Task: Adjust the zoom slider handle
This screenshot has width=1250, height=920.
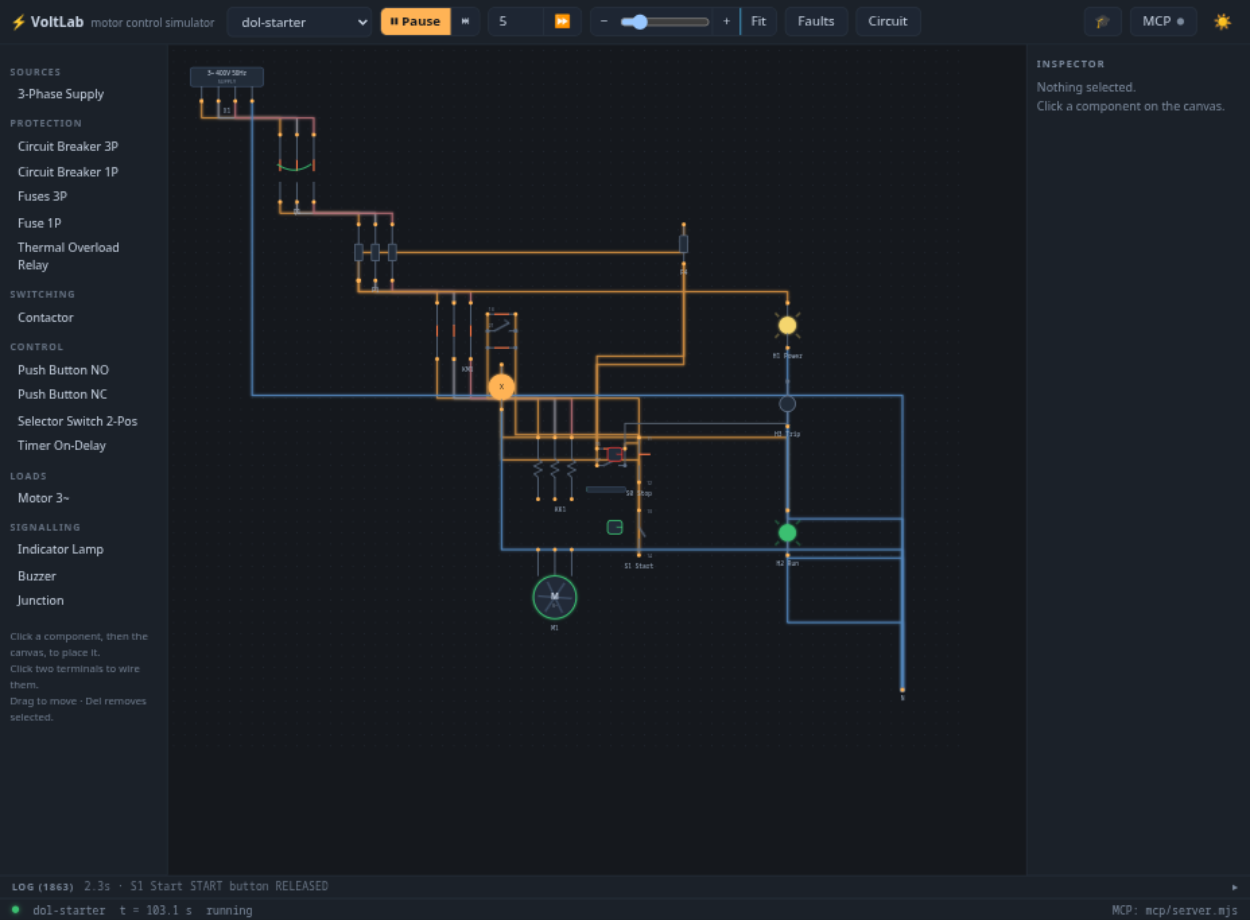Action: click(640, 21)
